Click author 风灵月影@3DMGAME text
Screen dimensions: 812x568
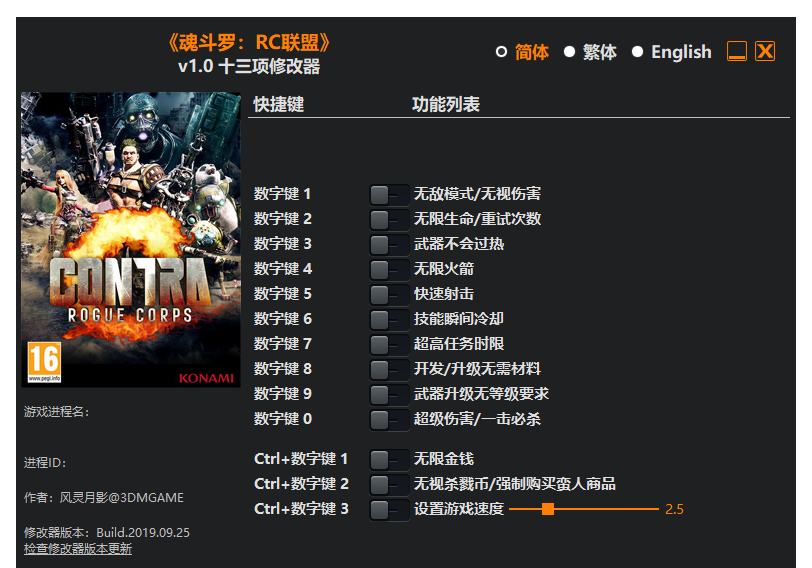tap(121, 498)
